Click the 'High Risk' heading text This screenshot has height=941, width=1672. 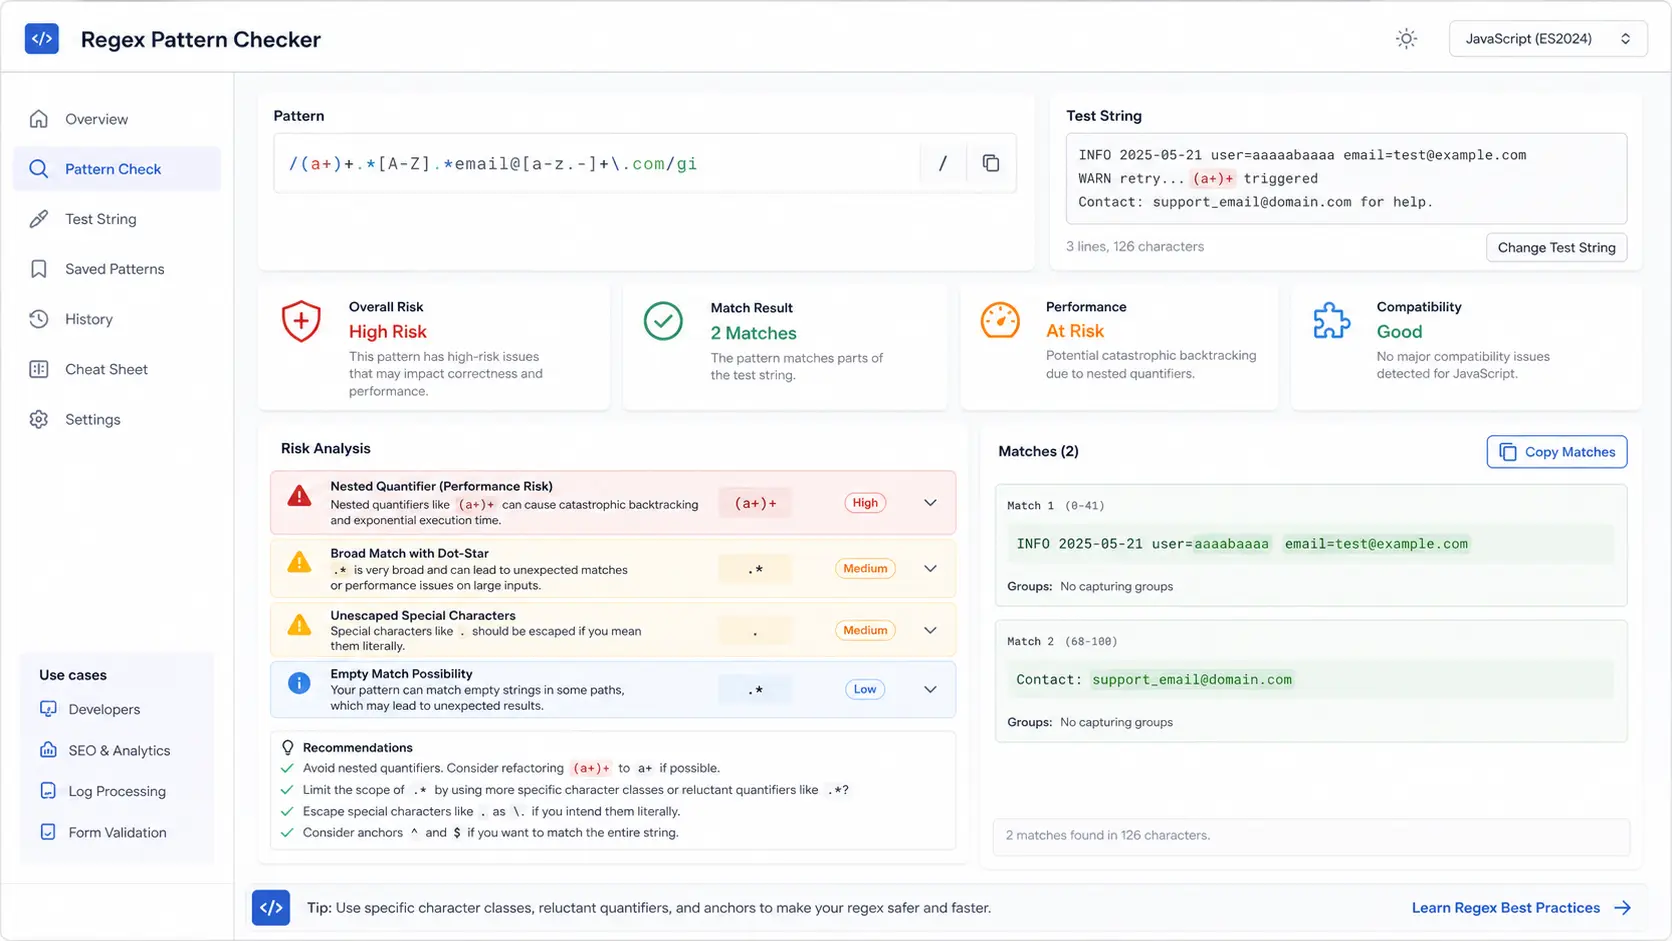[387, 332]
